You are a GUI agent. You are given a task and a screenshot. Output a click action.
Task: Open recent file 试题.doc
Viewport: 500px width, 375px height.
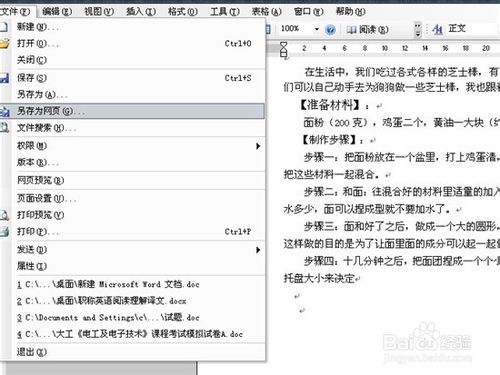coord(133,317)
